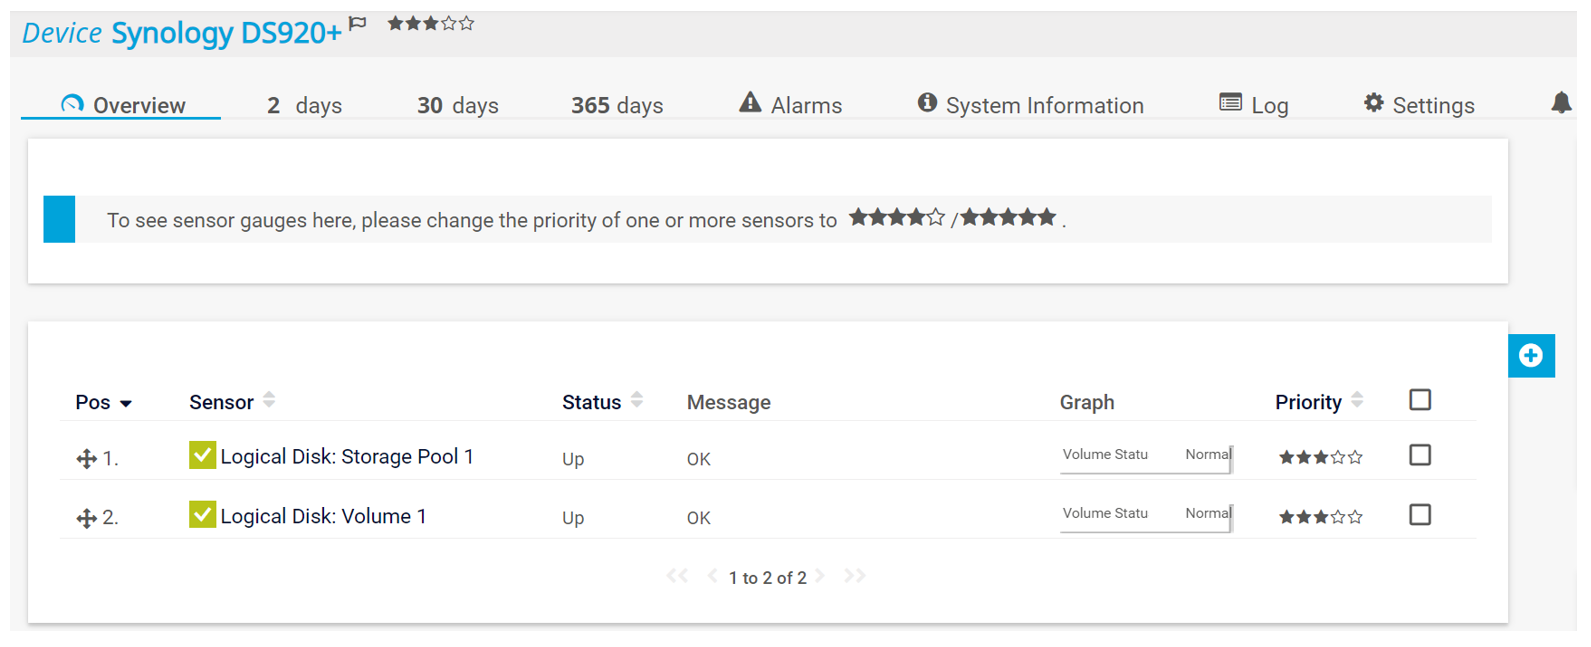
Task: Set priority stars for Storage Pool 1
Action: (1320, 458)
